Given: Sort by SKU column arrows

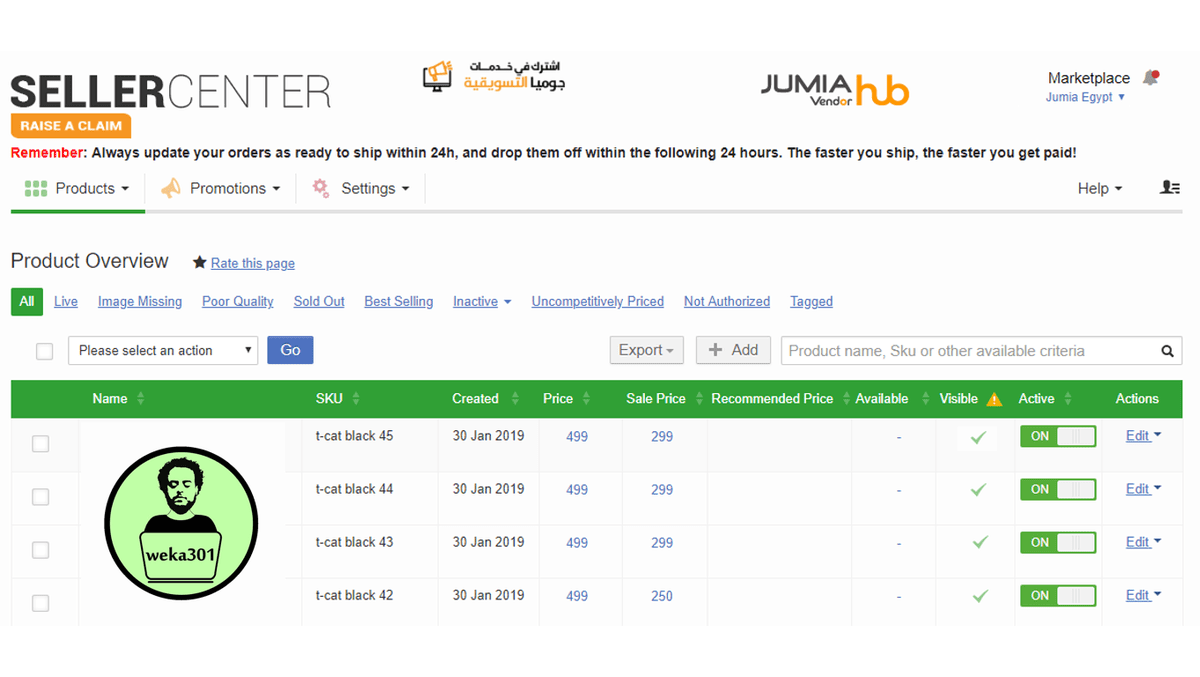Looking at the screenshot, I should click(356, 398).
